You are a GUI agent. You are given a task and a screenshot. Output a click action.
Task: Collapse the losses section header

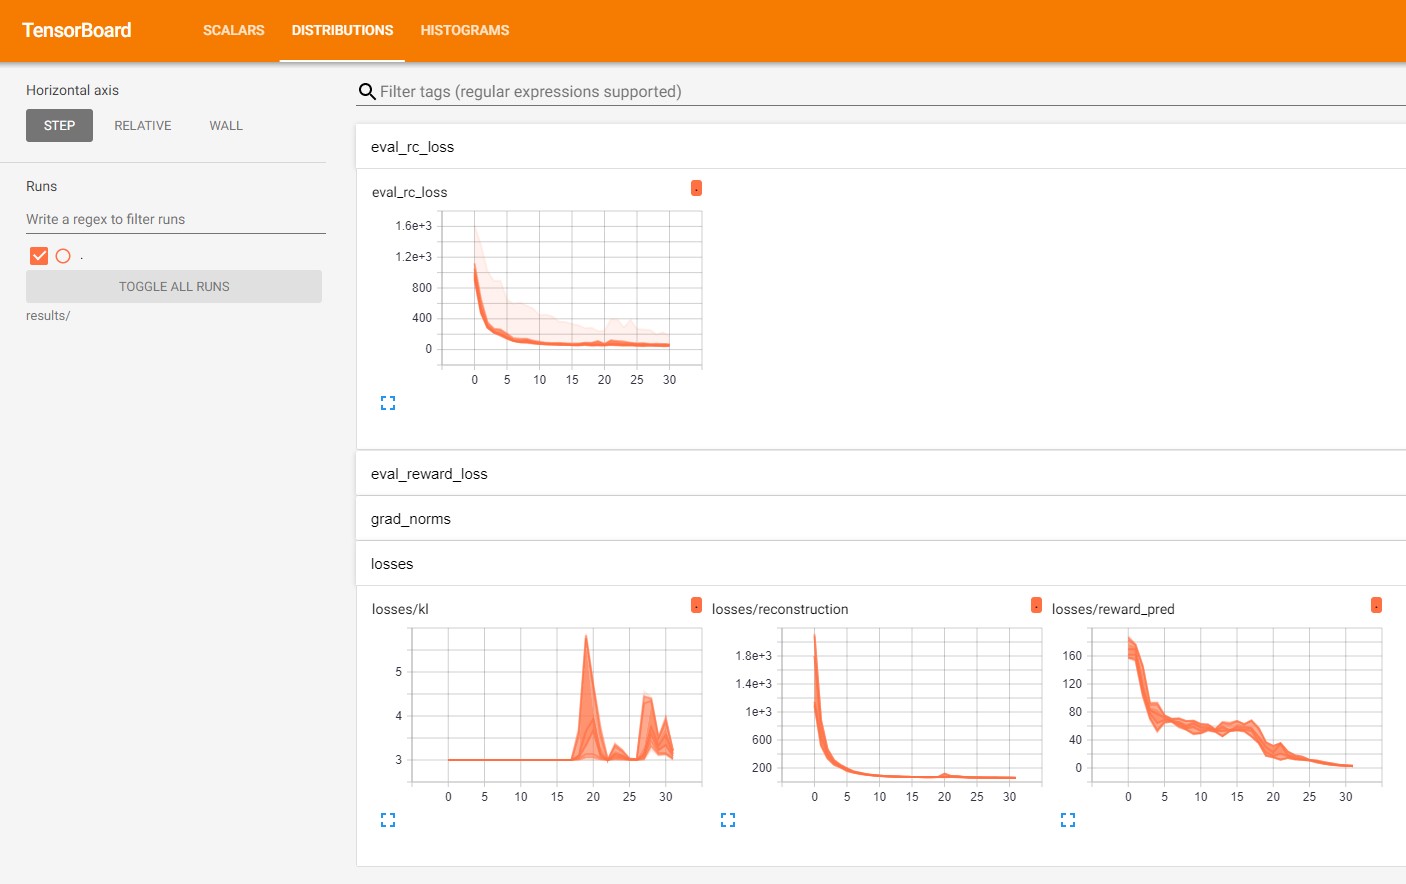pos(881,564)
